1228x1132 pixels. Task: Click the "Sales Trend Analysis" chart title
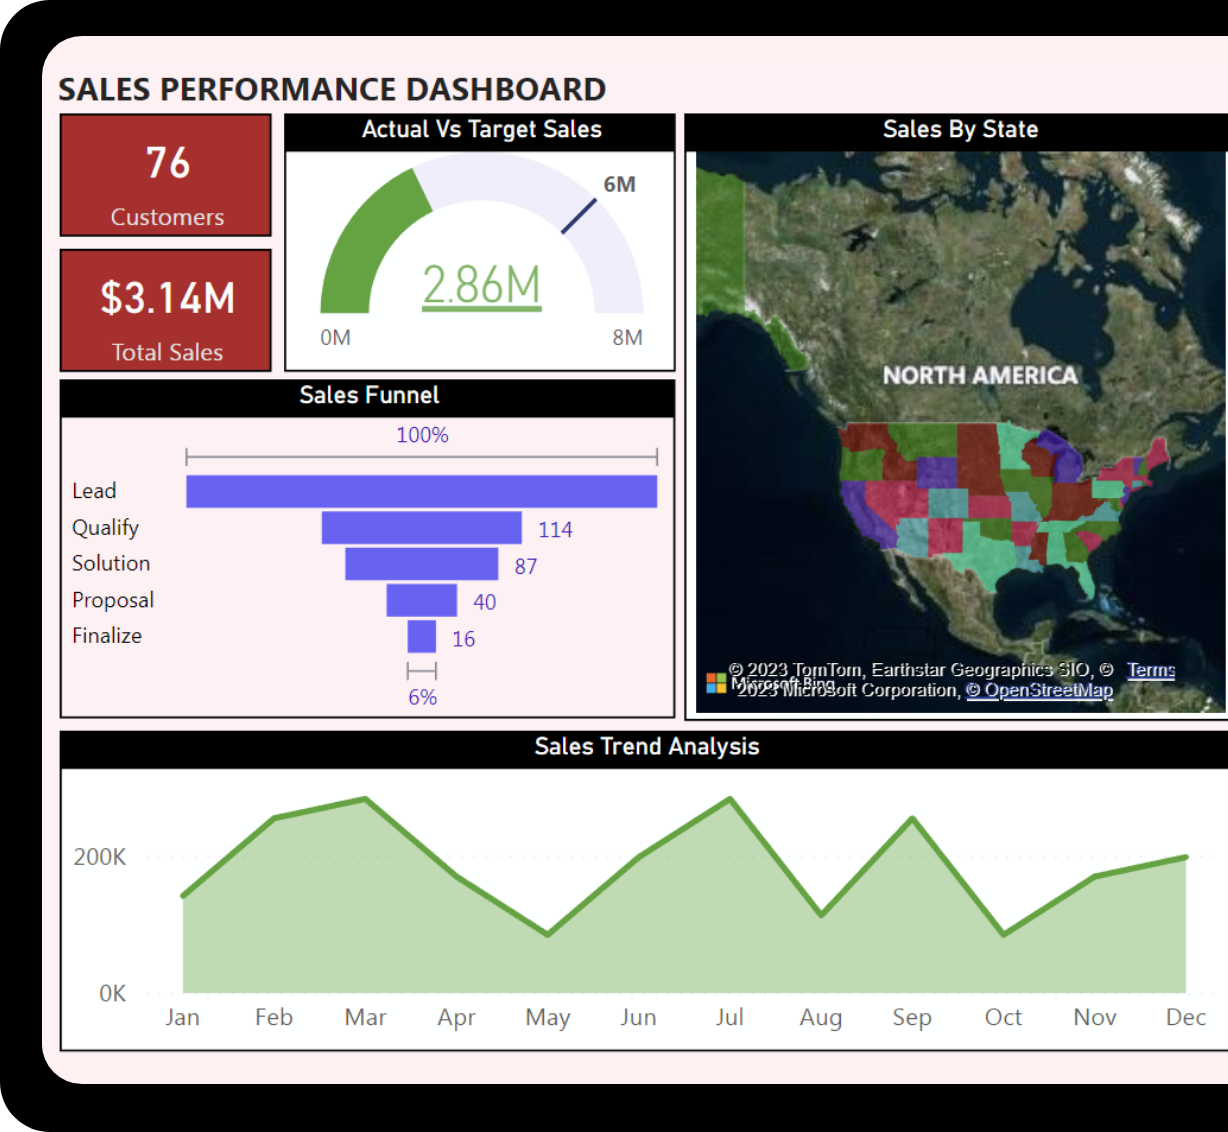point(647,746)
